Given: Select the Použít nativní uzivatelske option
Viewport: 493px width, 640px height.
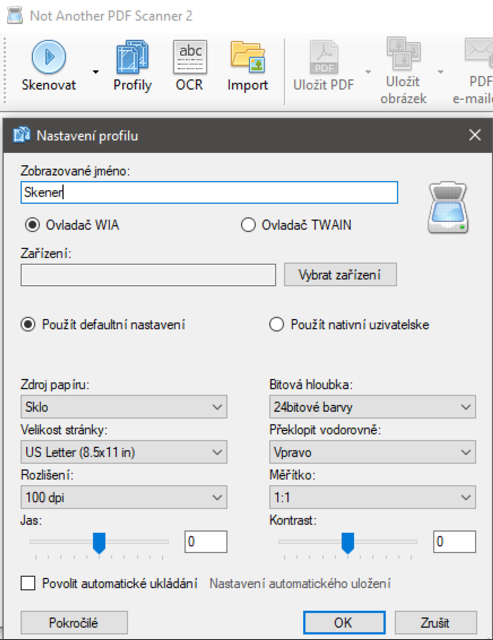Looking at the screenshot, I should click(276, 325).
